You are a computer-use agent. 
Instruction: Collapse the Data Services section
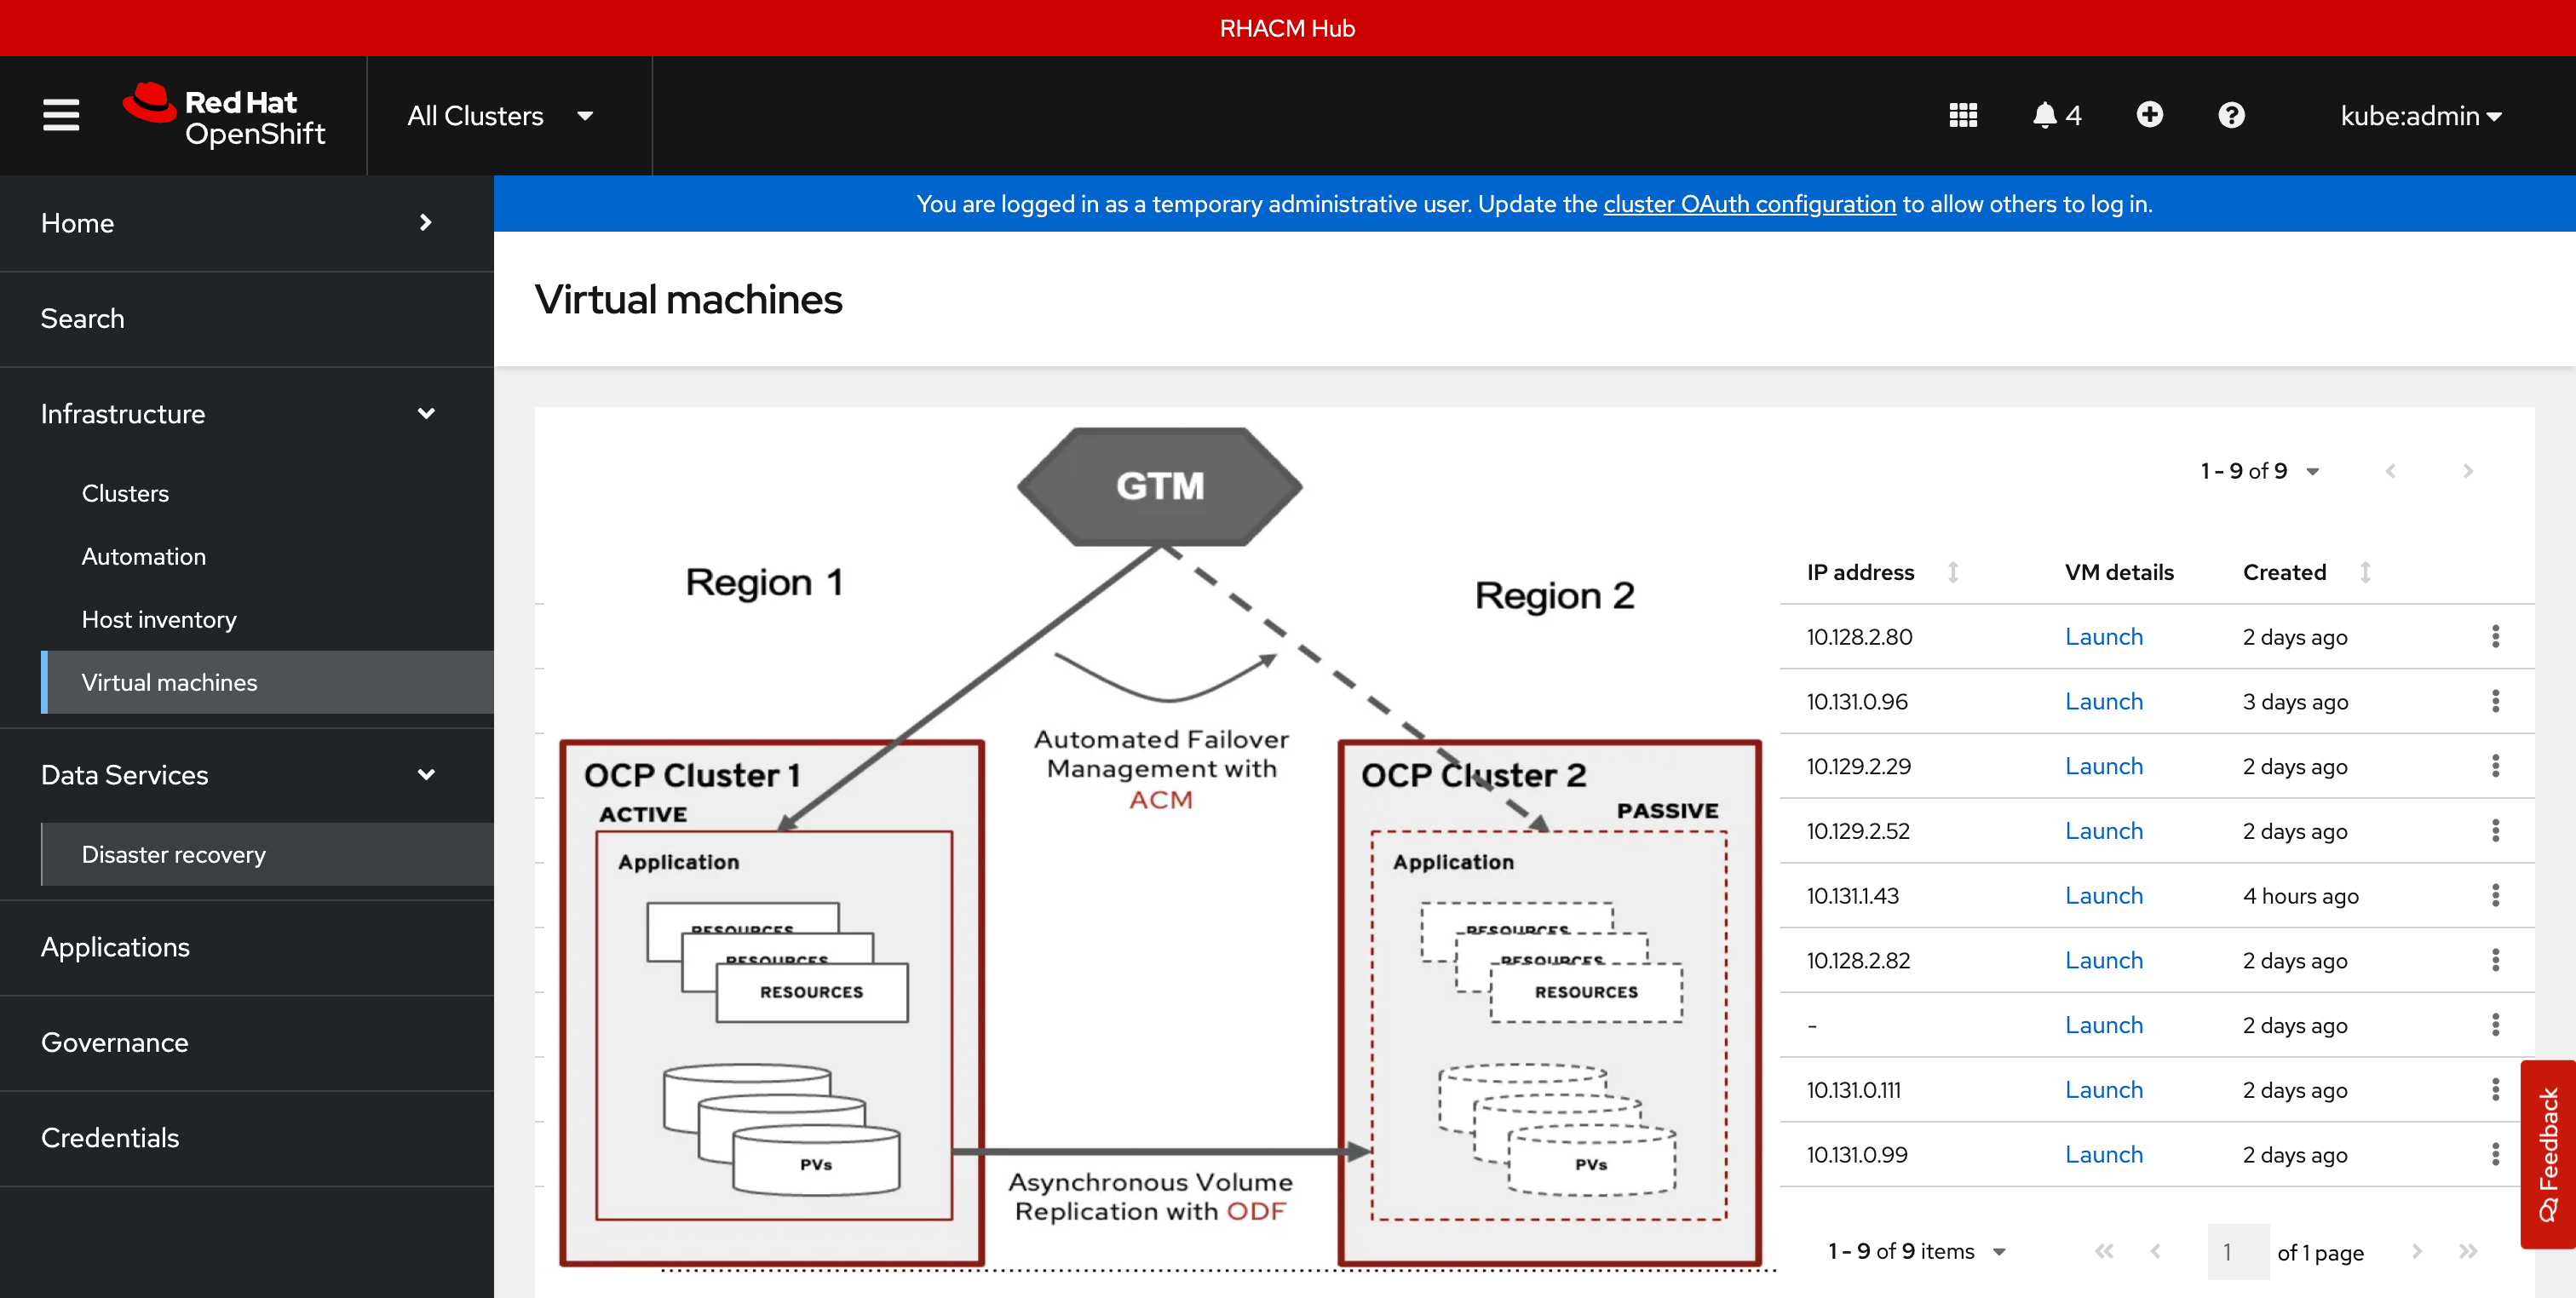(x=426, y=774)
